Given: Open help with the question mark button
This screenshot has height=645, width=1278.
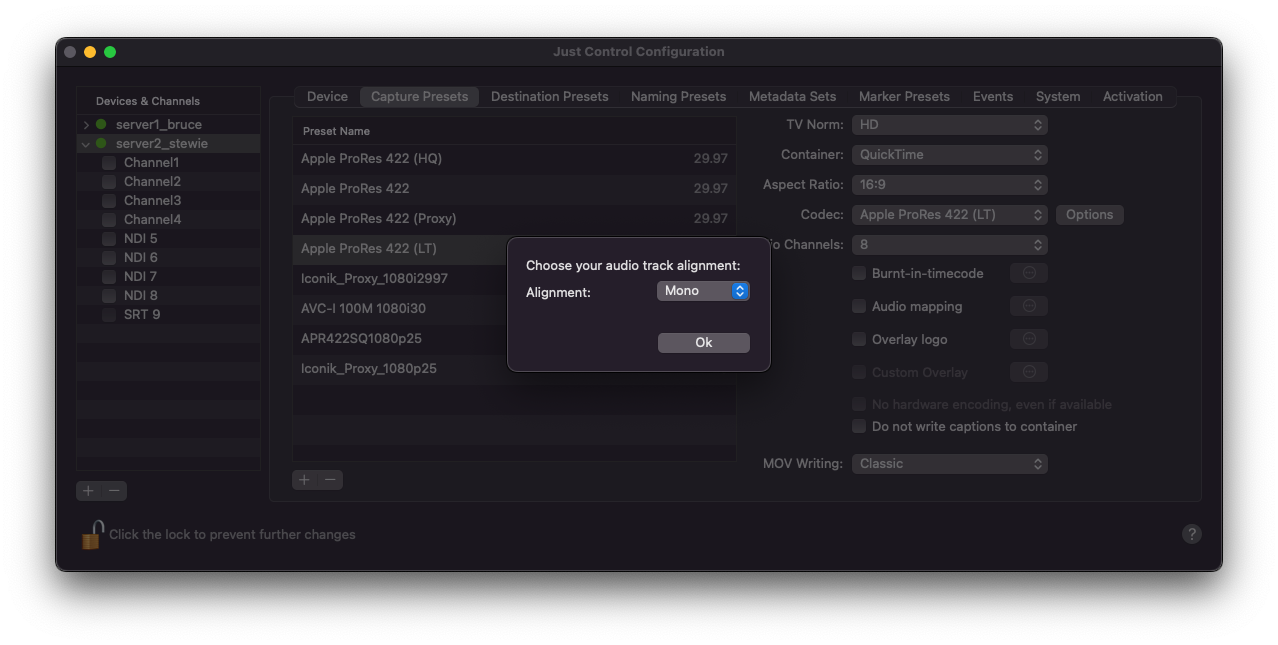Looking at the screenshot, I should pyautogui.click(x=1191, y=534).
